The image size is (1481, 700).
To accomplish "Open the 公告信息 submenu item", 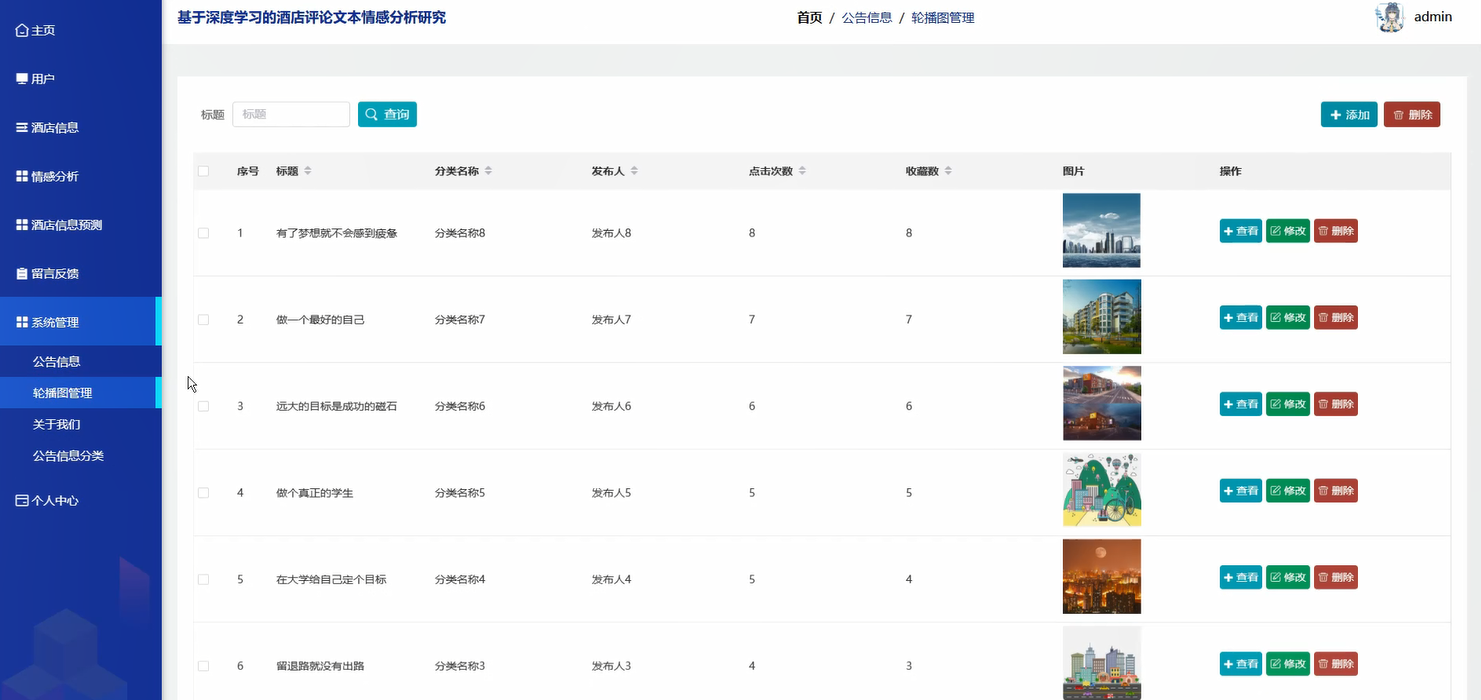I will pyautogui.click(x=80, y=361).
